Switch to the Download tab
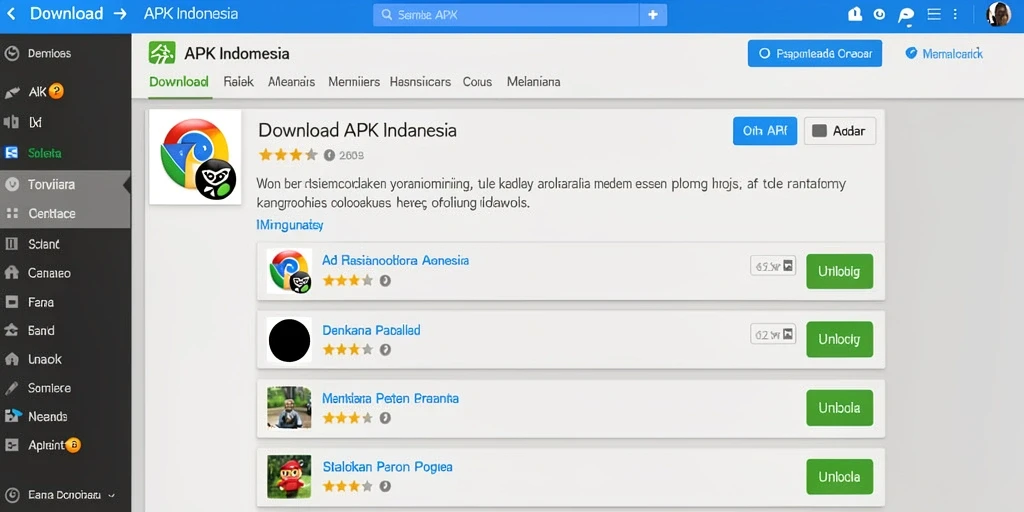This screenshot has width=1024, height=512. click(x=179, y=82)
